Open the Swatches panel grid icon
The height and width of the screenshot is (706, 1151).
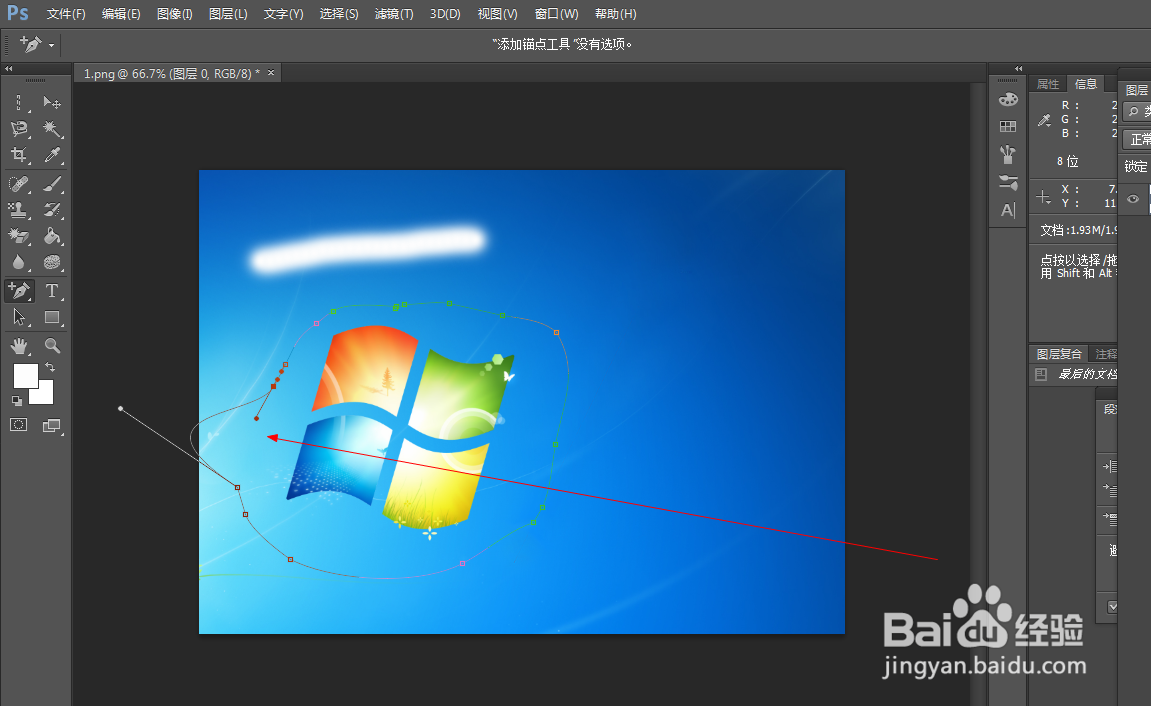pos(1008,126)
